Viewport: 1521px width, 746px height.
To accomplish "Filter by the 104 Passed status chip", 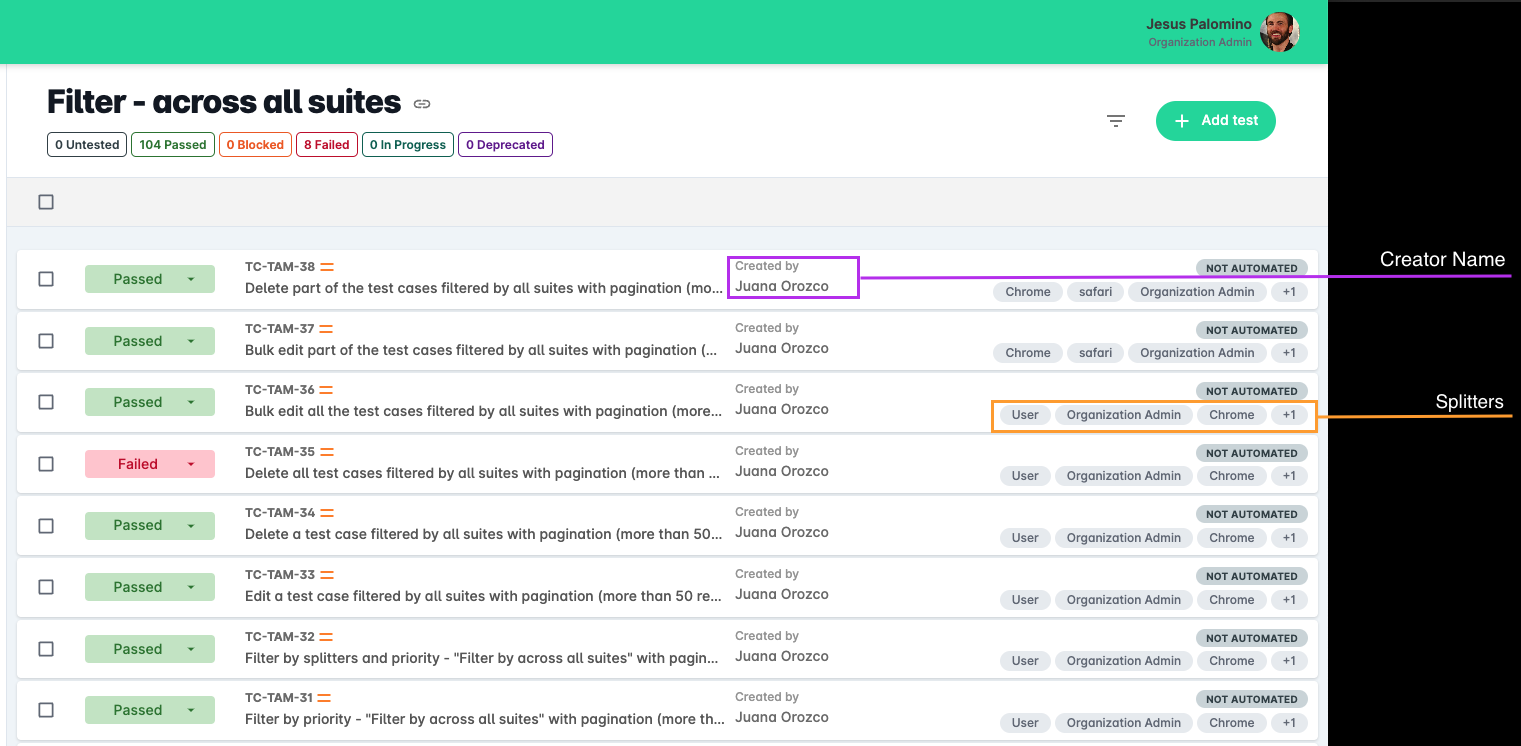I will tap(173, 145).
